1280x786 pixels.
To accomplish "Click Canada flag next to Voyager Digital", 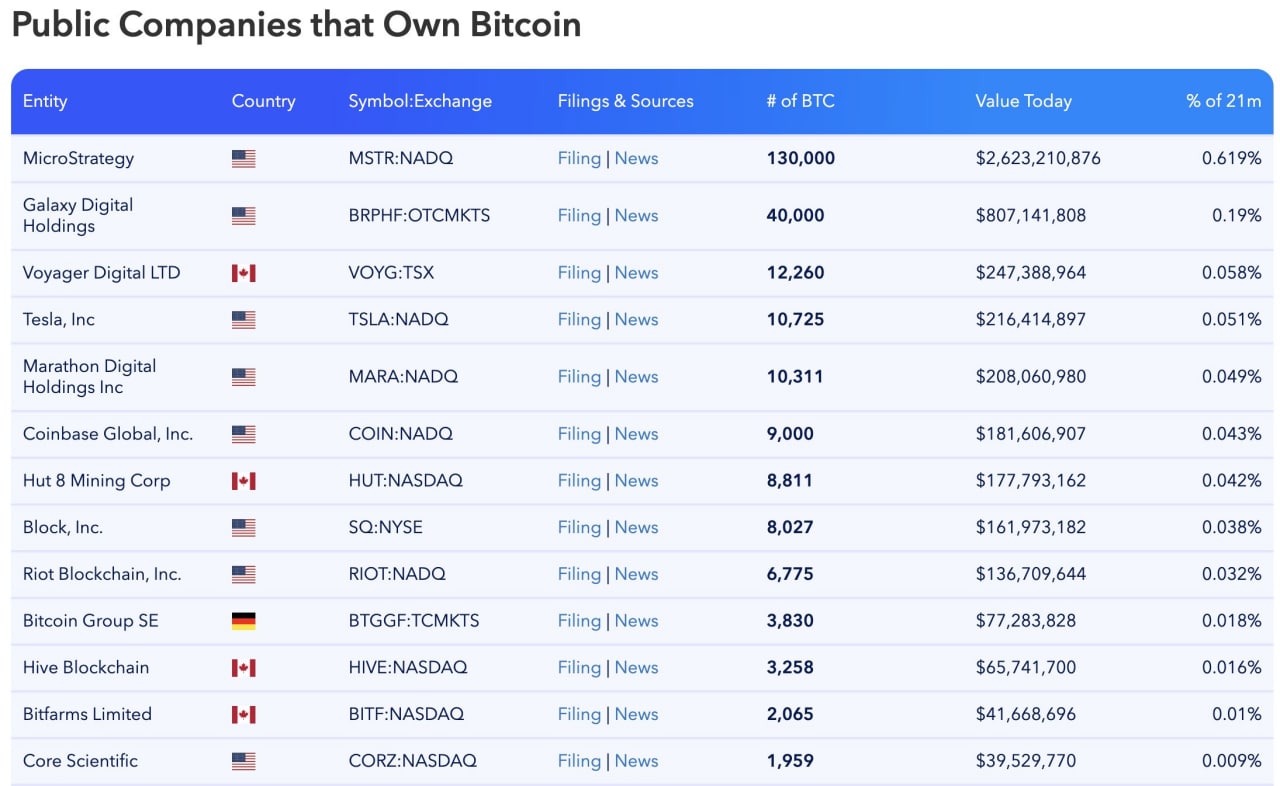I will click(x=243, y=273).
